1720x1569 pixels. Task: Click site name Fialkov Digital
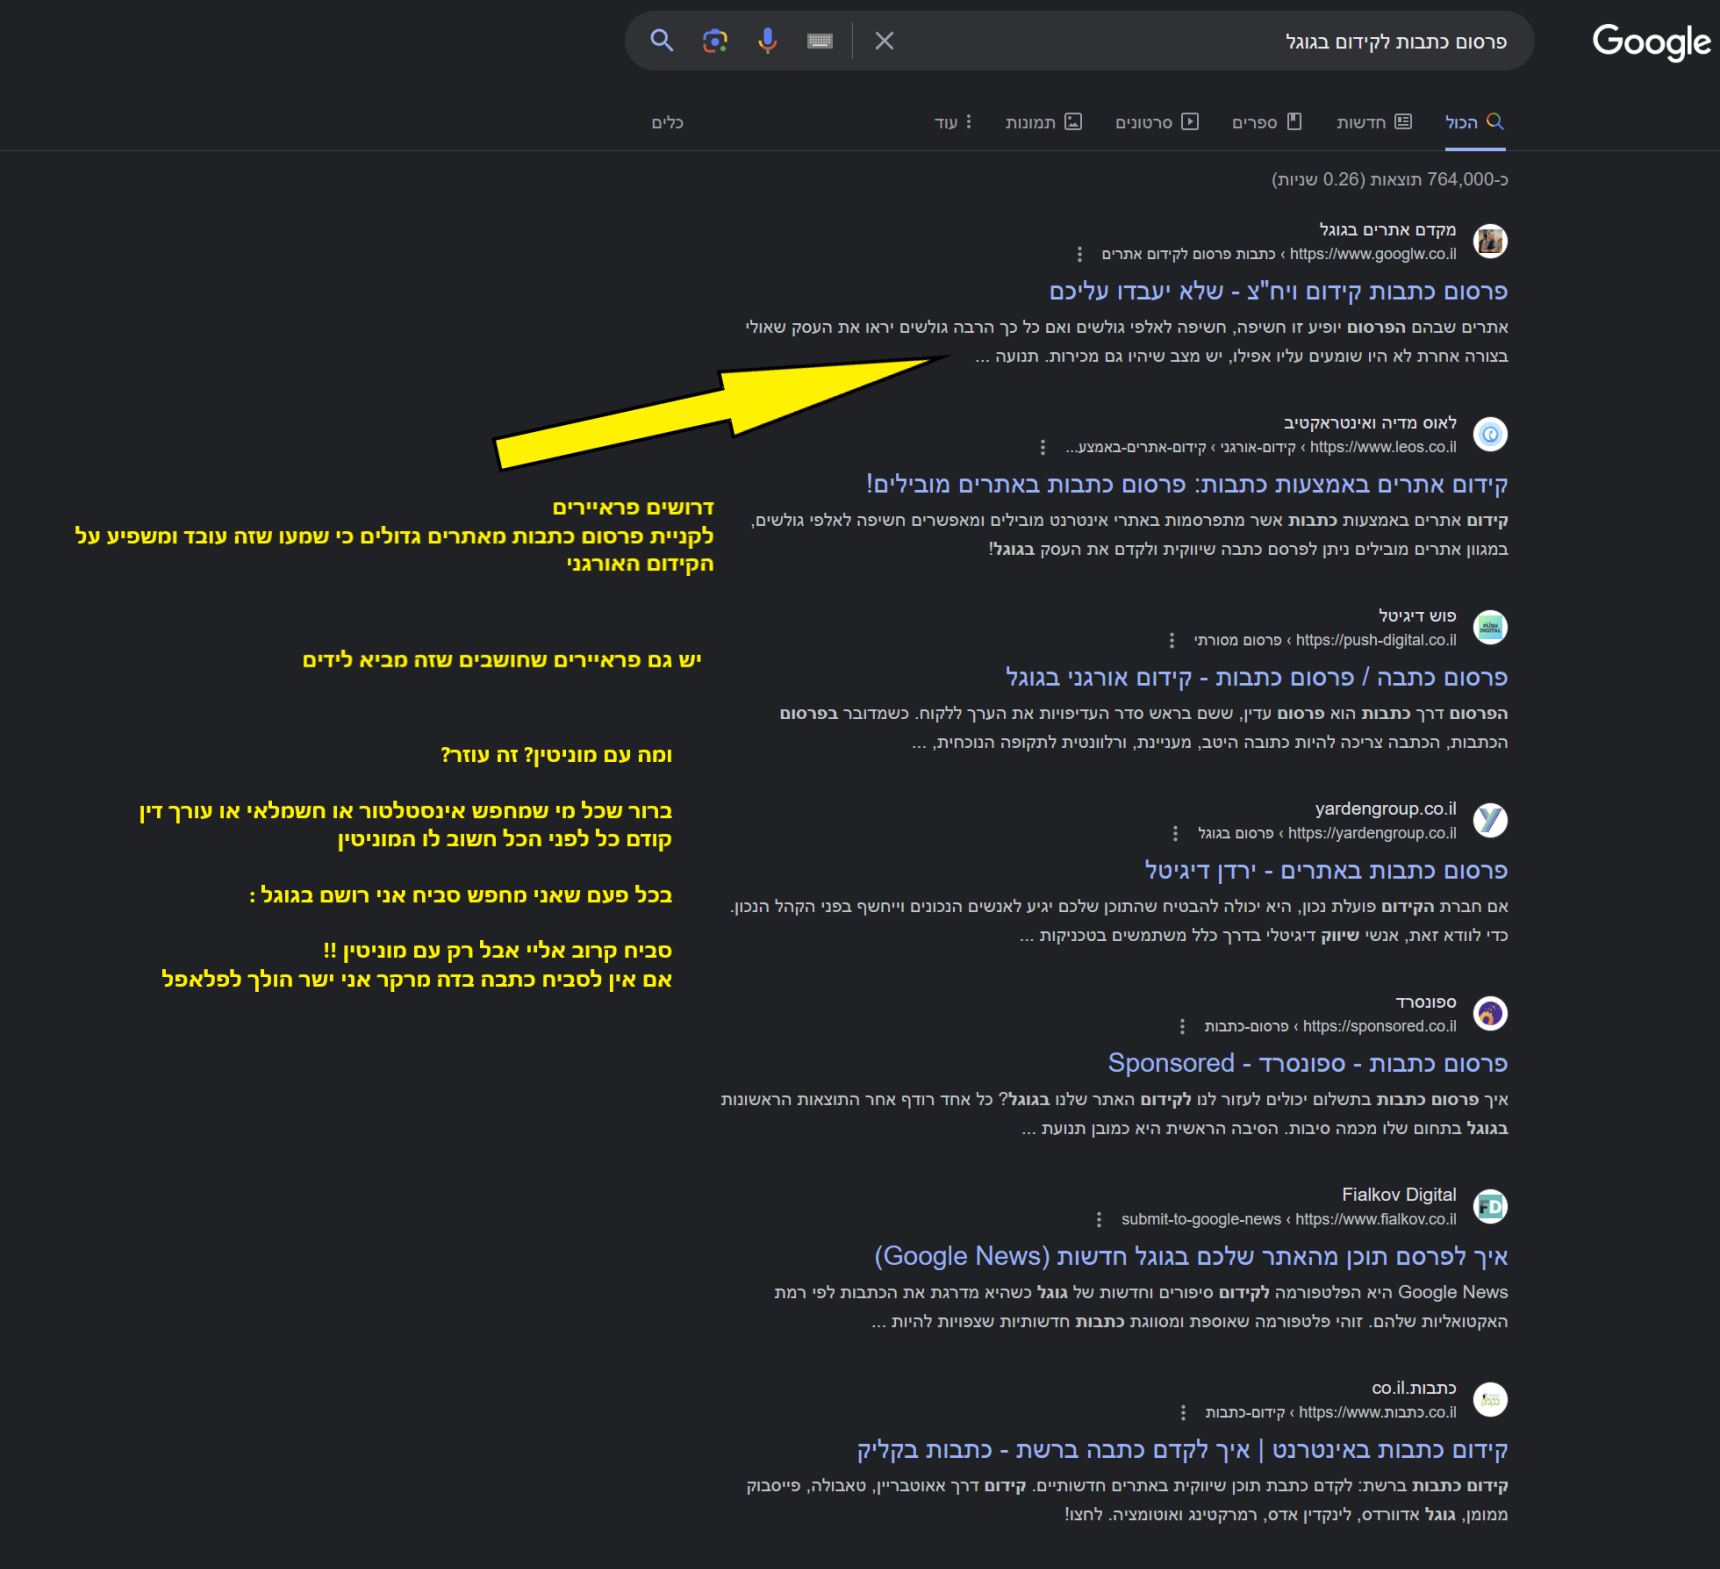(x=1399, y=1194)
